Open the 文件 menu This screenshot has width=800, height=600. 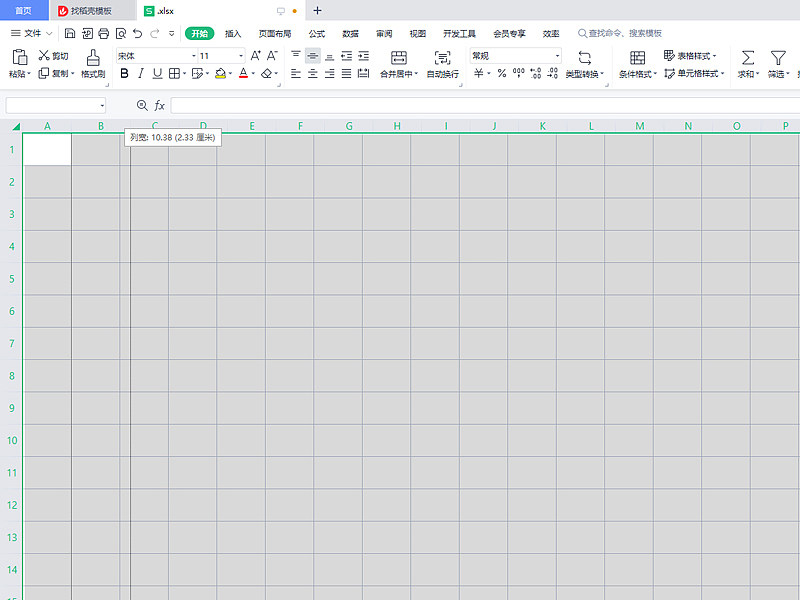[x=32, y=33]
